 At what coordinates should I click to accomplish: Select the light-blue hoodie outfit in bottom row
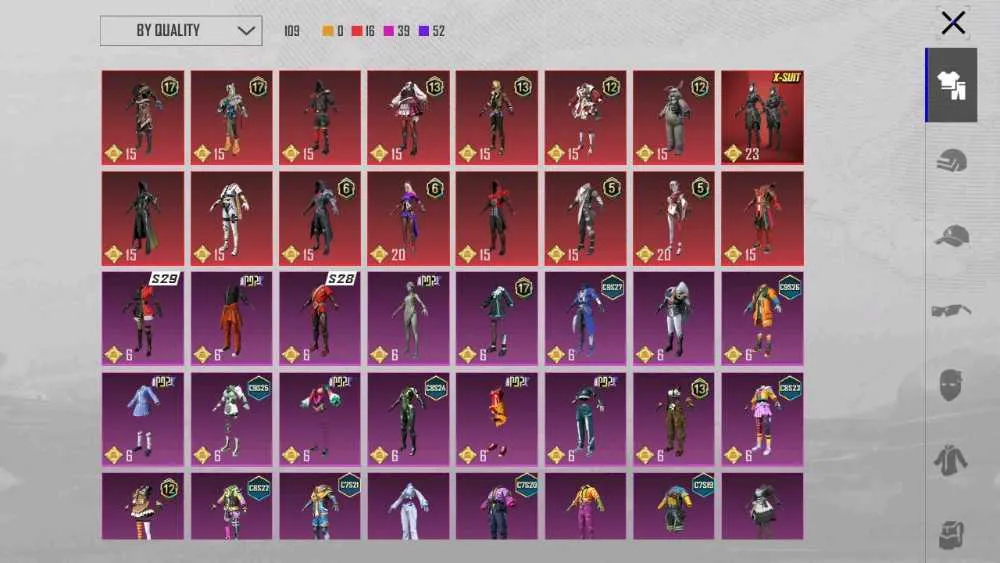point(408,506)
